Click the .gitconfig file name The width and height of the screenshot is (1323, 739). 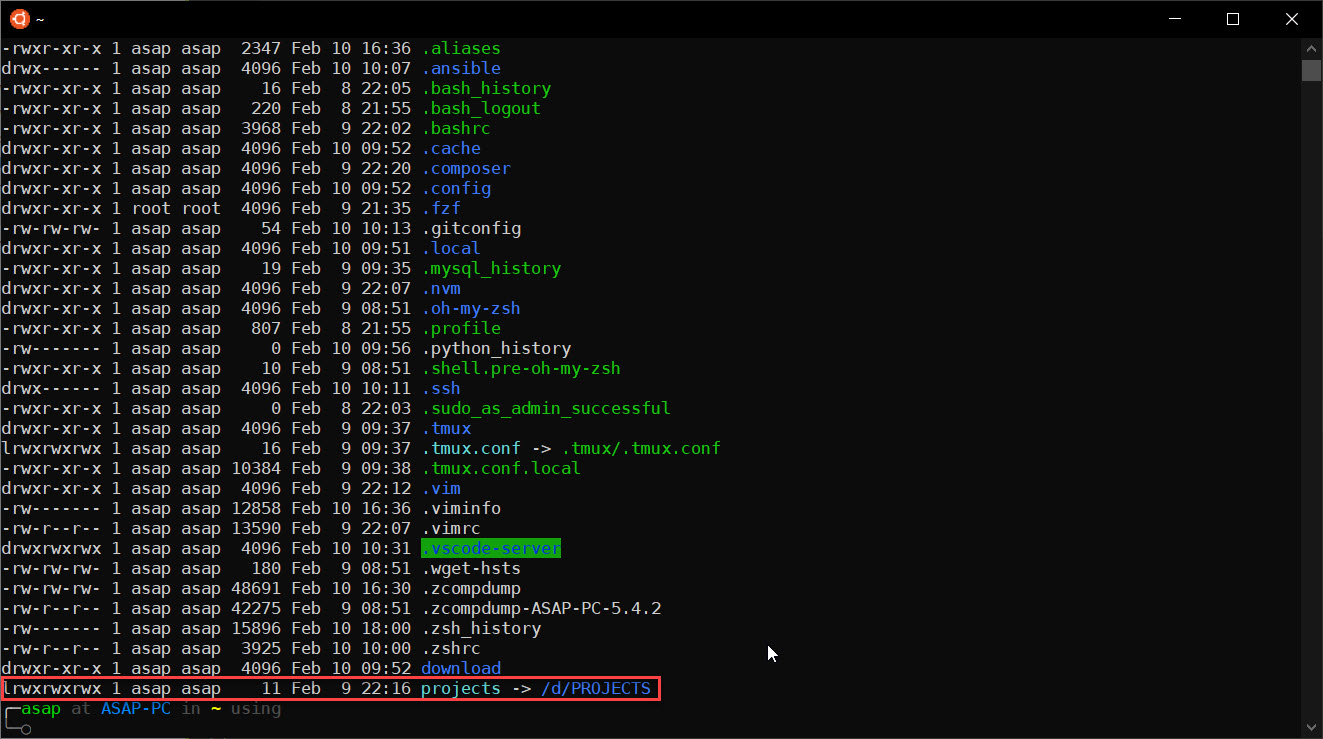pos(471,228)
